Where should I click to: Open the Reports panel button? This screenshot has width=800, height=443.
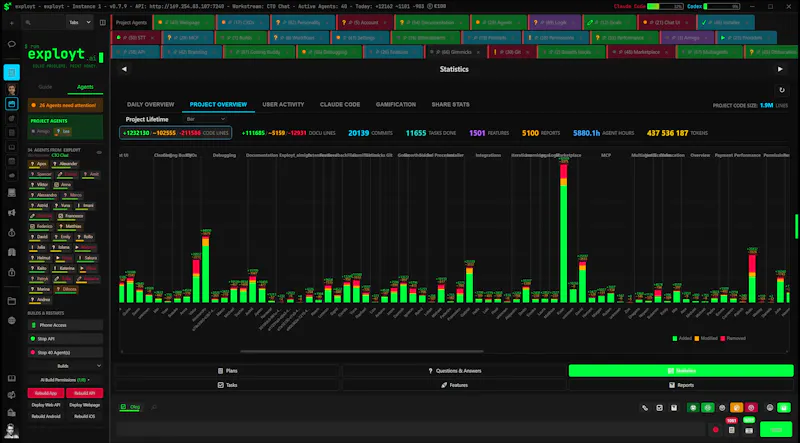(681, 385)
